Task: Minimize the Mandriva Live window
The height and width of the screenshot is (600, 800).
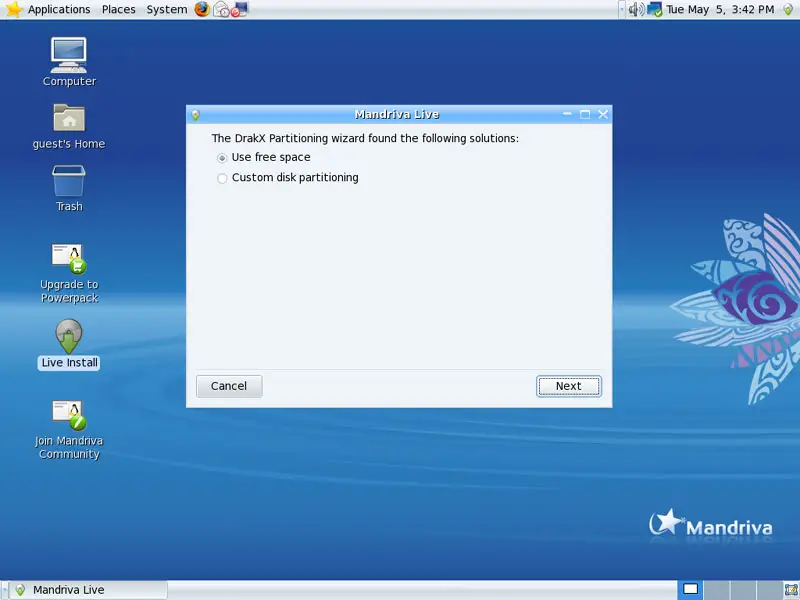Action: (x=567, y=114)
